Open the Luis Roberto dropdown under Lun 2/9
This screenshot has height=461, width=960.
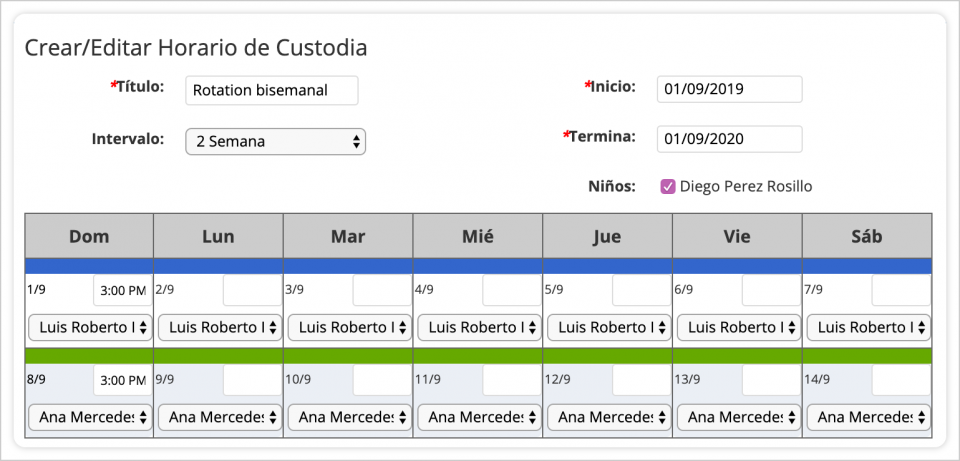pyautogui.click(x=220, y=328)
